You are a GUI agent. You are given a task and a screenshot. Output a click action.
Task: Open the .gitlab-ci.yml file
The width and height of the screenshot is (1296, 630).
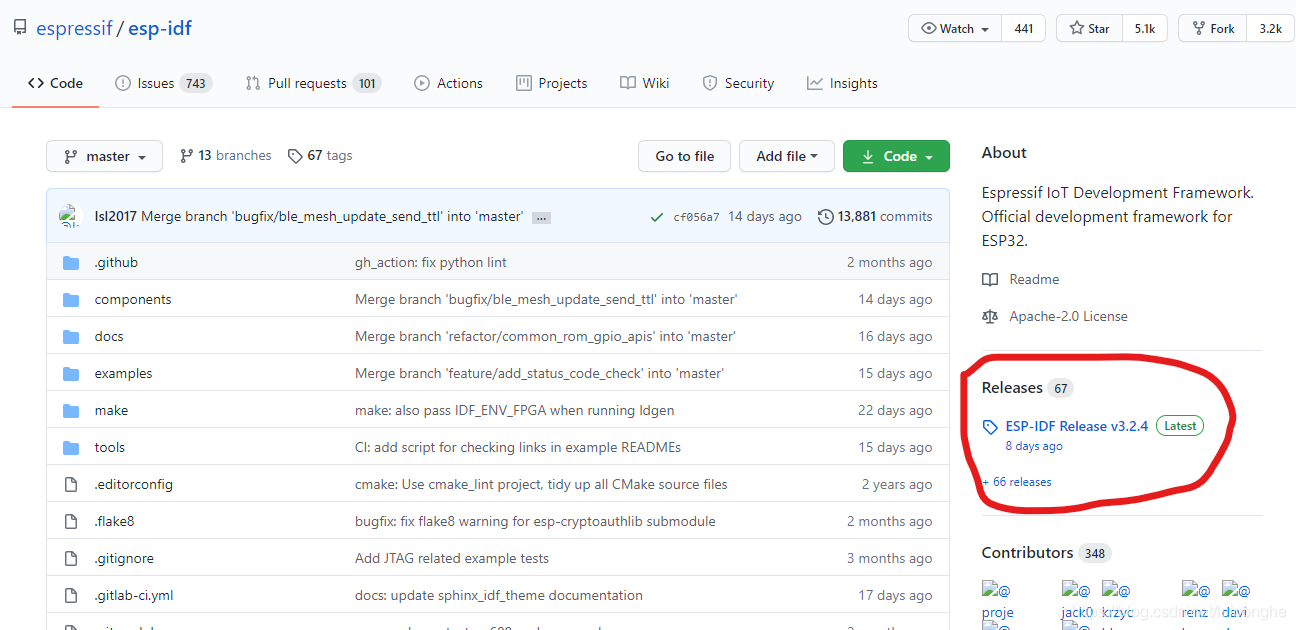pos(134,595)
